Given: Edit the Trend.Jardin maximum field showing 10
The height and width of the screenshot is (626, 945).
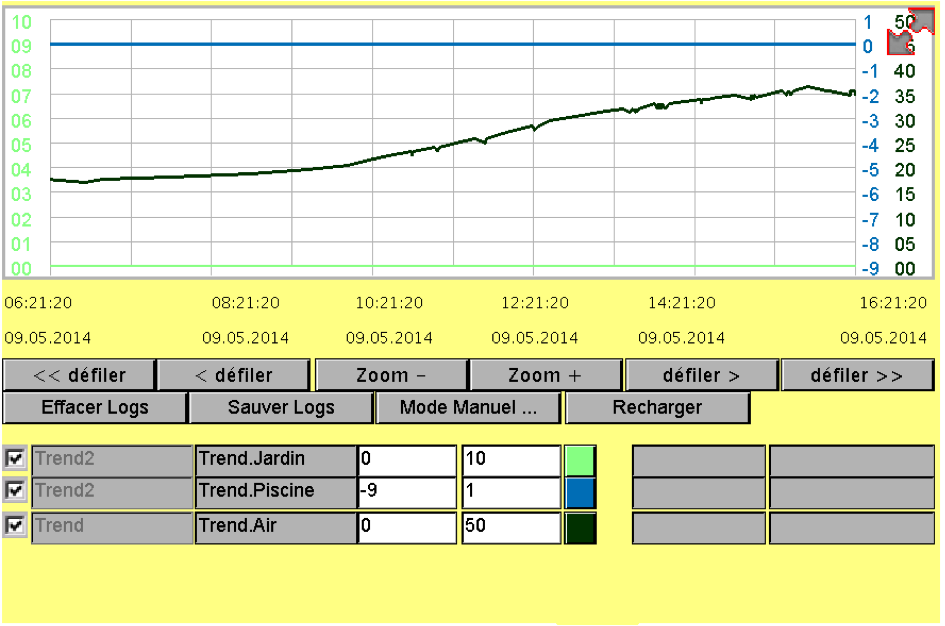Looking at the screenshot, I should tap(510, 460).
